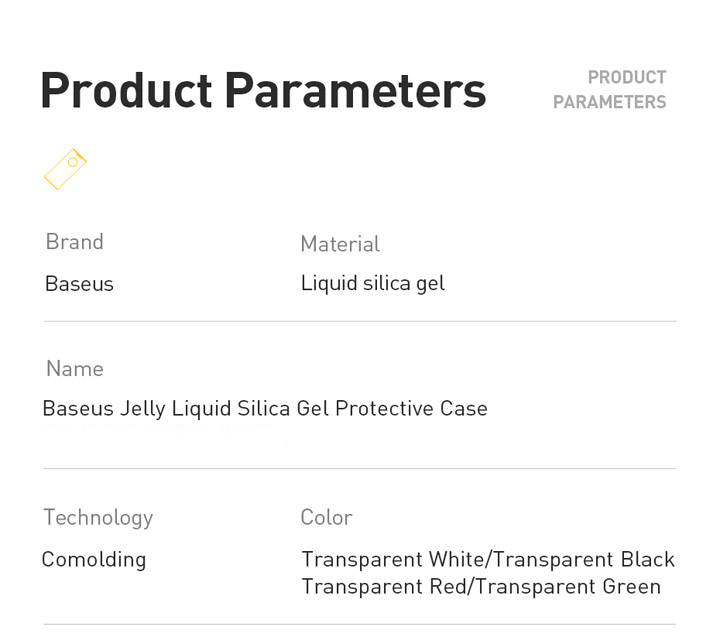This screenshot has height=639, width=720.
Task: Click the divider line below Color row
Action: pos(360,624)
